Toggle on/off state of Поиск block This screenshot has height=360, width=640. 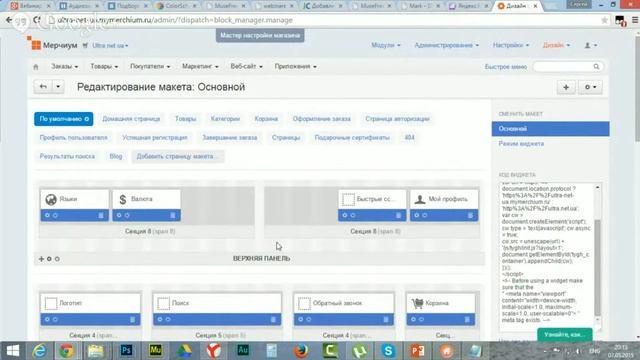click(x=168, y=319)
